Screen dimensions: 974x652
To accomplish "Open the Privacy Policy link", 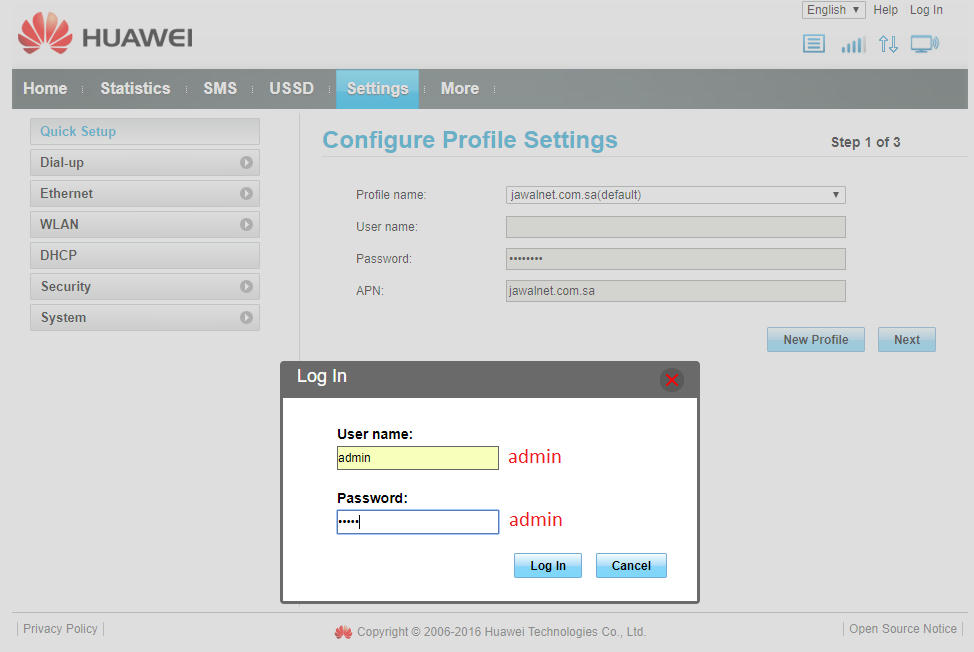I will (x=60, y=629).
